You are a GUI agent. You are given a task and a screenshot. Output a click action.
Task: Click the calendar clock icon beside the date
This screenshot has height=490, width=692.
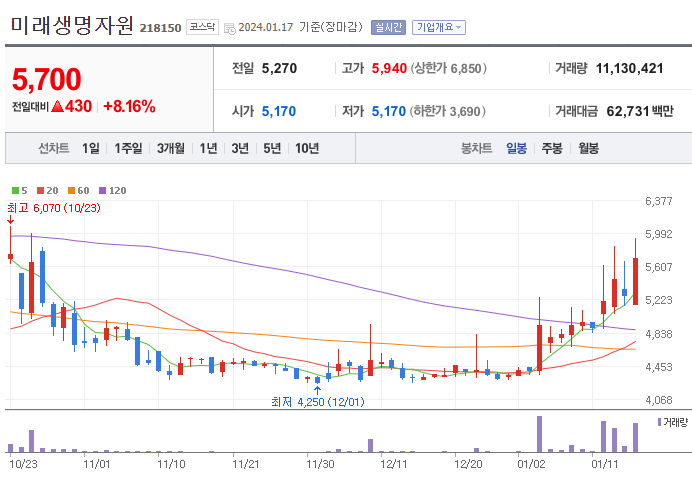pos(229,29)
